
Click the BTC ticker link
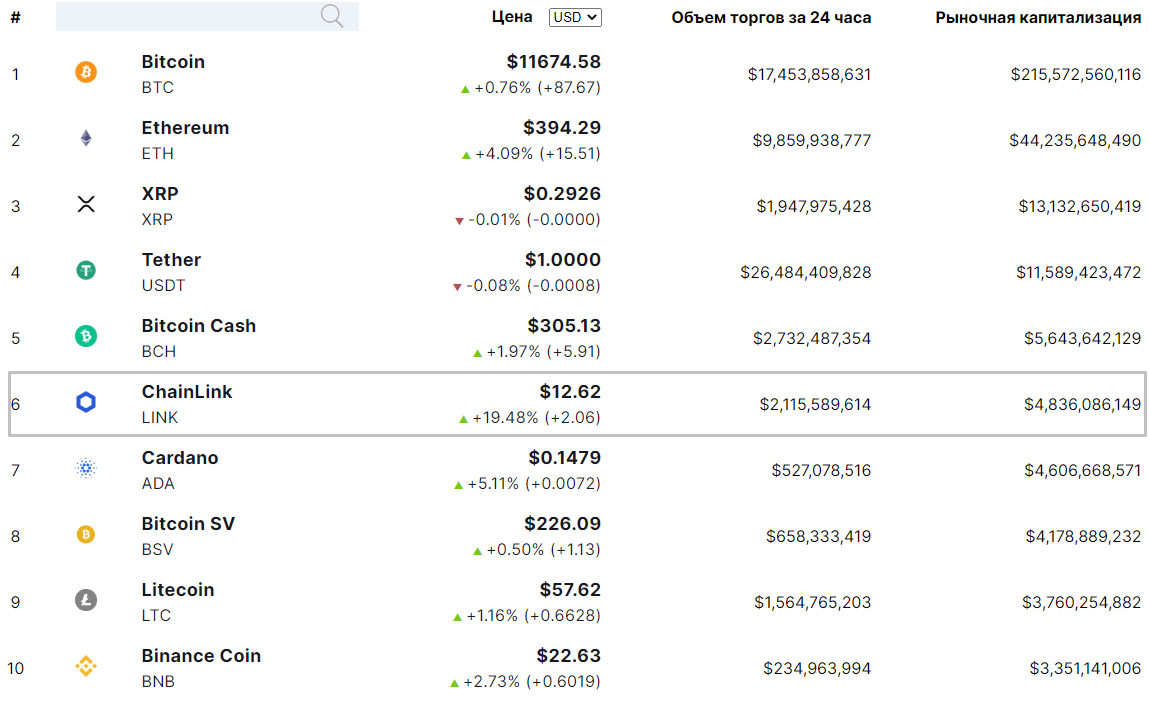[x=156, y=87]
